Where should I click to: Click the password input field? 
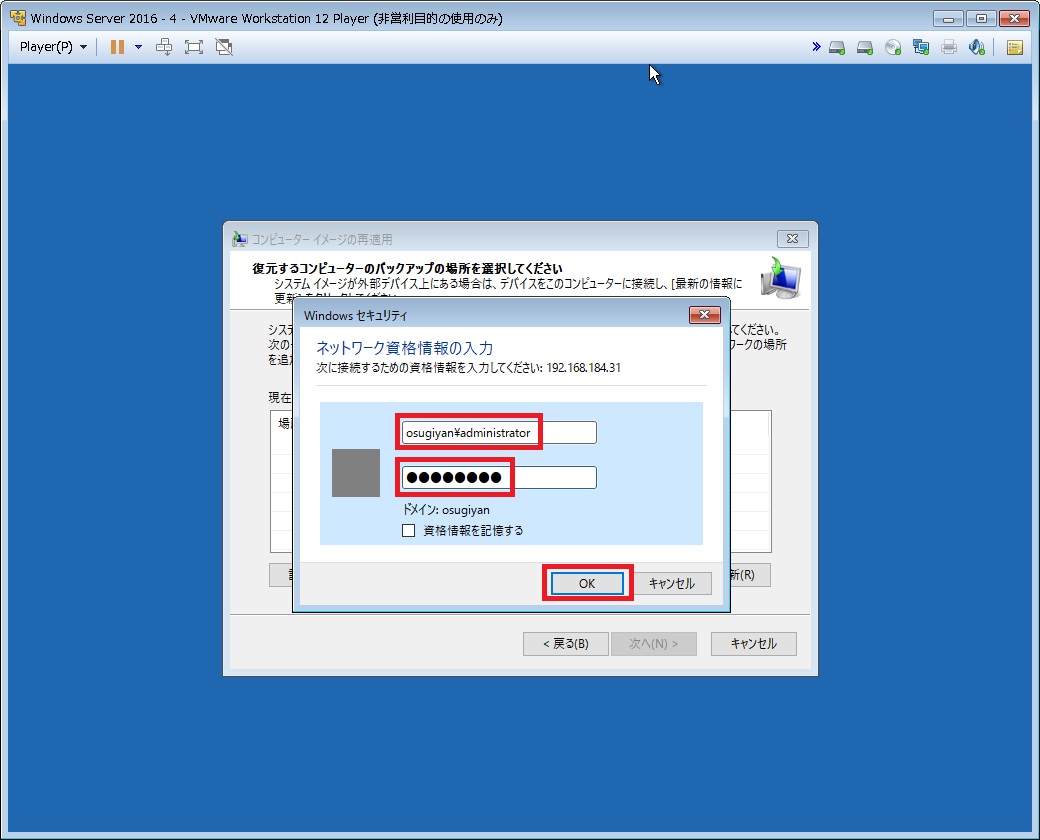point(499,478)
